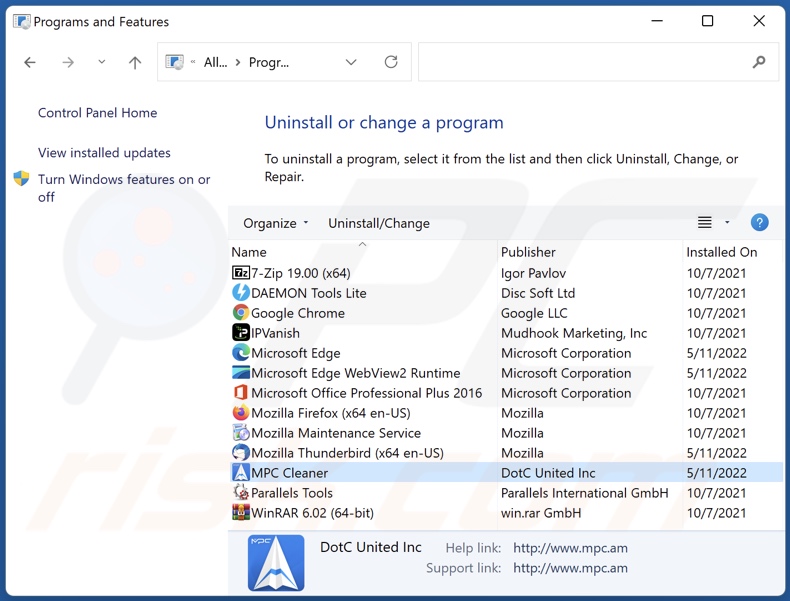This screenshot has height=601, width=790.
Task: Click Disc Soft Ltd publisher cell
Action: tap(538, 293)
